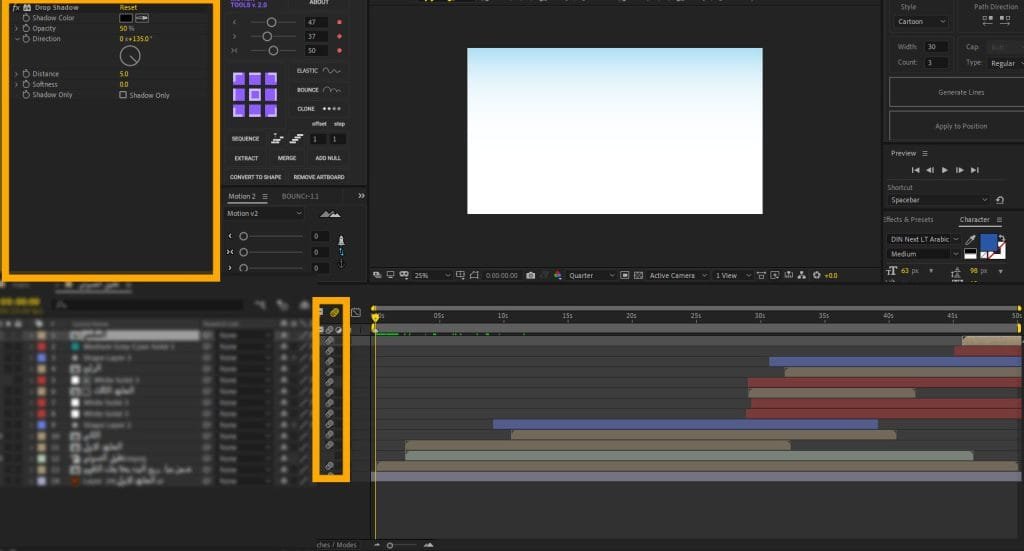Set anchor point to the top-left square
Image resolution: width=1024 pixels, height=551 pixels.
239,79
